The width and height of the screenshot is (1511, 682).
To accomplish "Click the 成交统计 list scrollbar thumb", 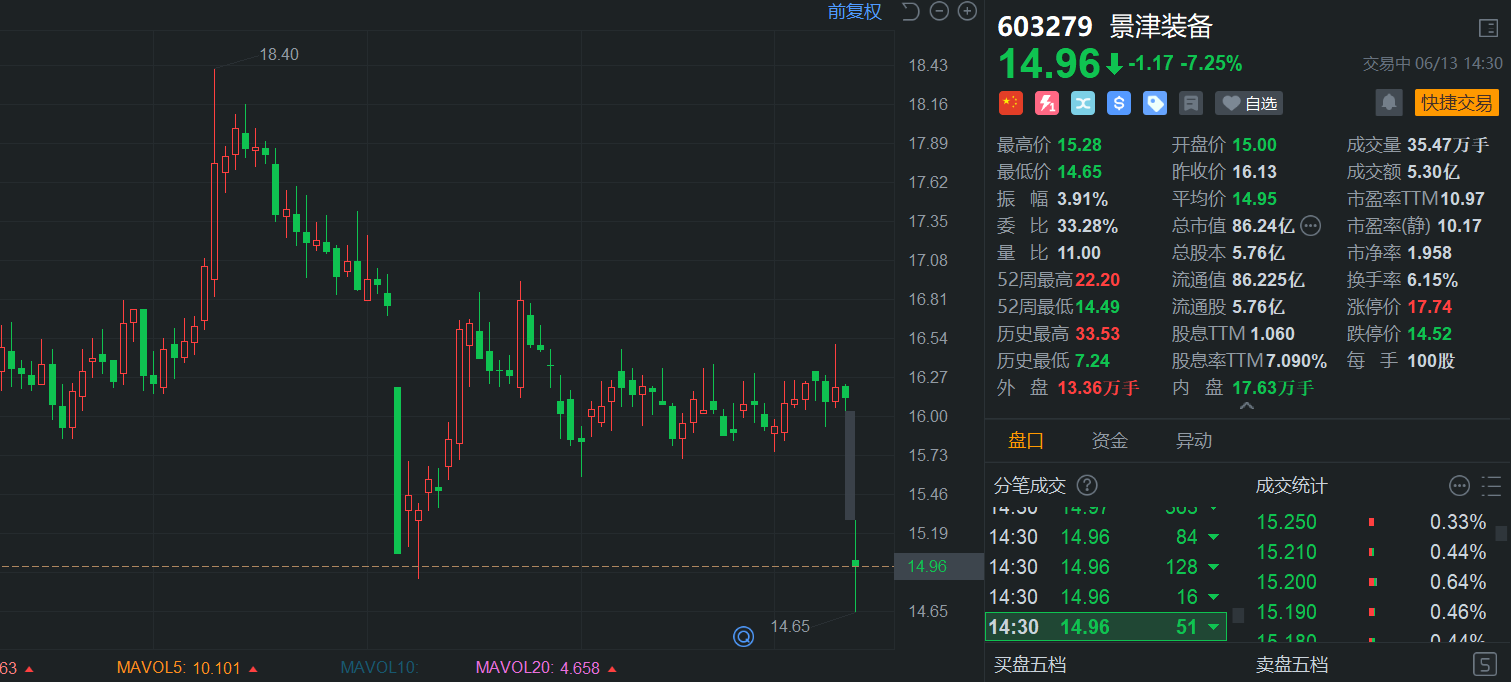I will coord(1501,532).
